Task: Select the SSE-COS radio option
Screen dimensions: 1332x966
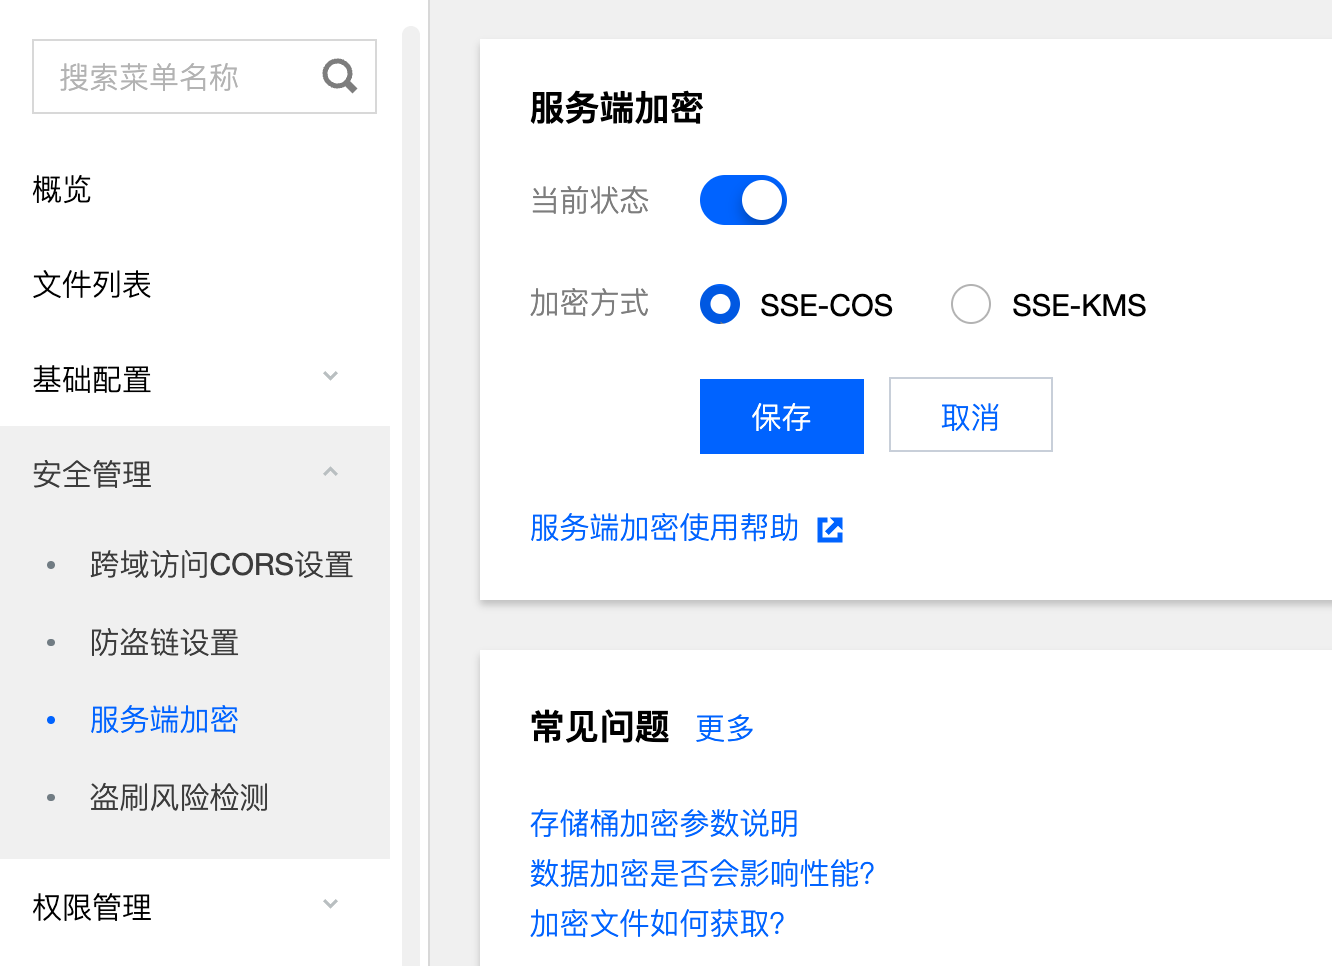Action: click(720, 304)
